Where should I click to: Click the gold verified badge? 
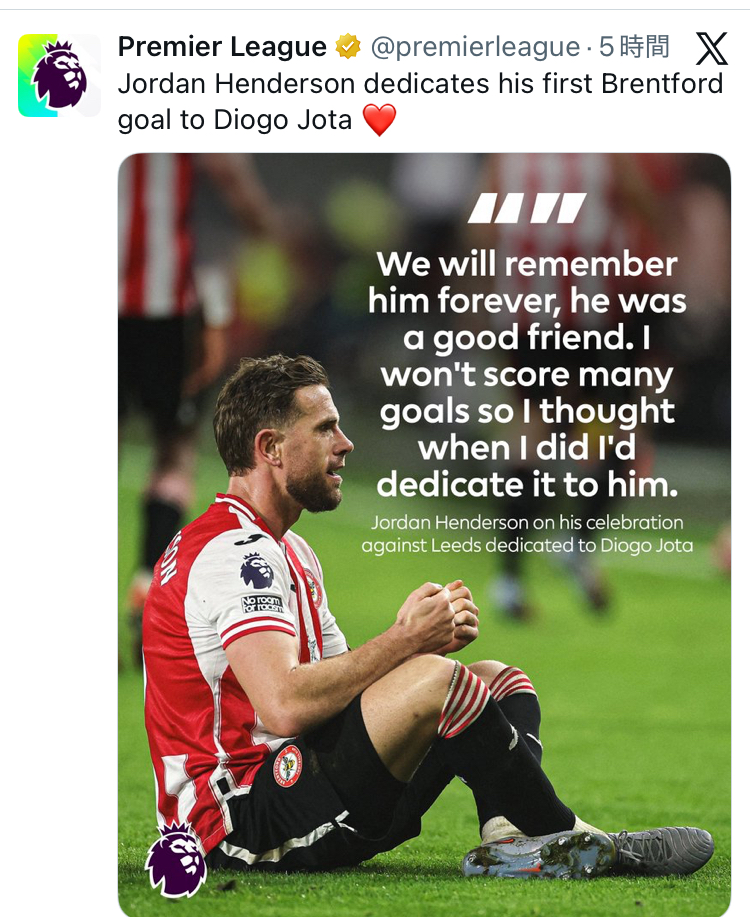pos(348,47)
